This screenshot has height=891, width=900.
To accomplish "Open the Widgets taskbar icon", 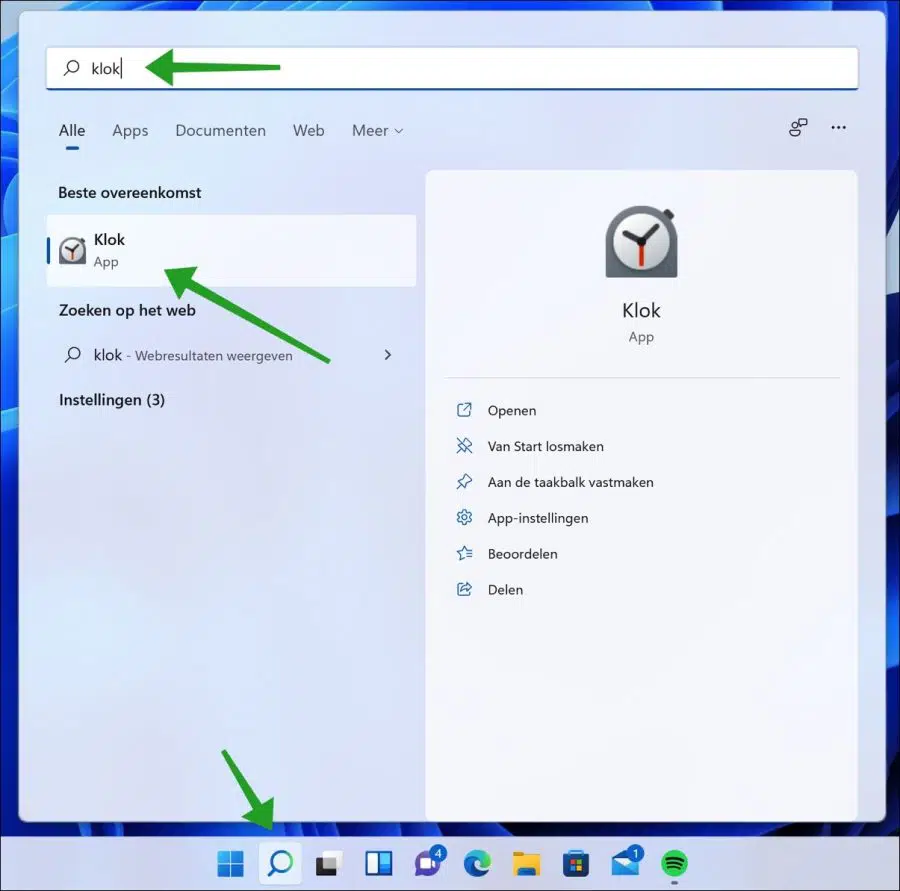I will pyautogui.click(x=379, y=863).
